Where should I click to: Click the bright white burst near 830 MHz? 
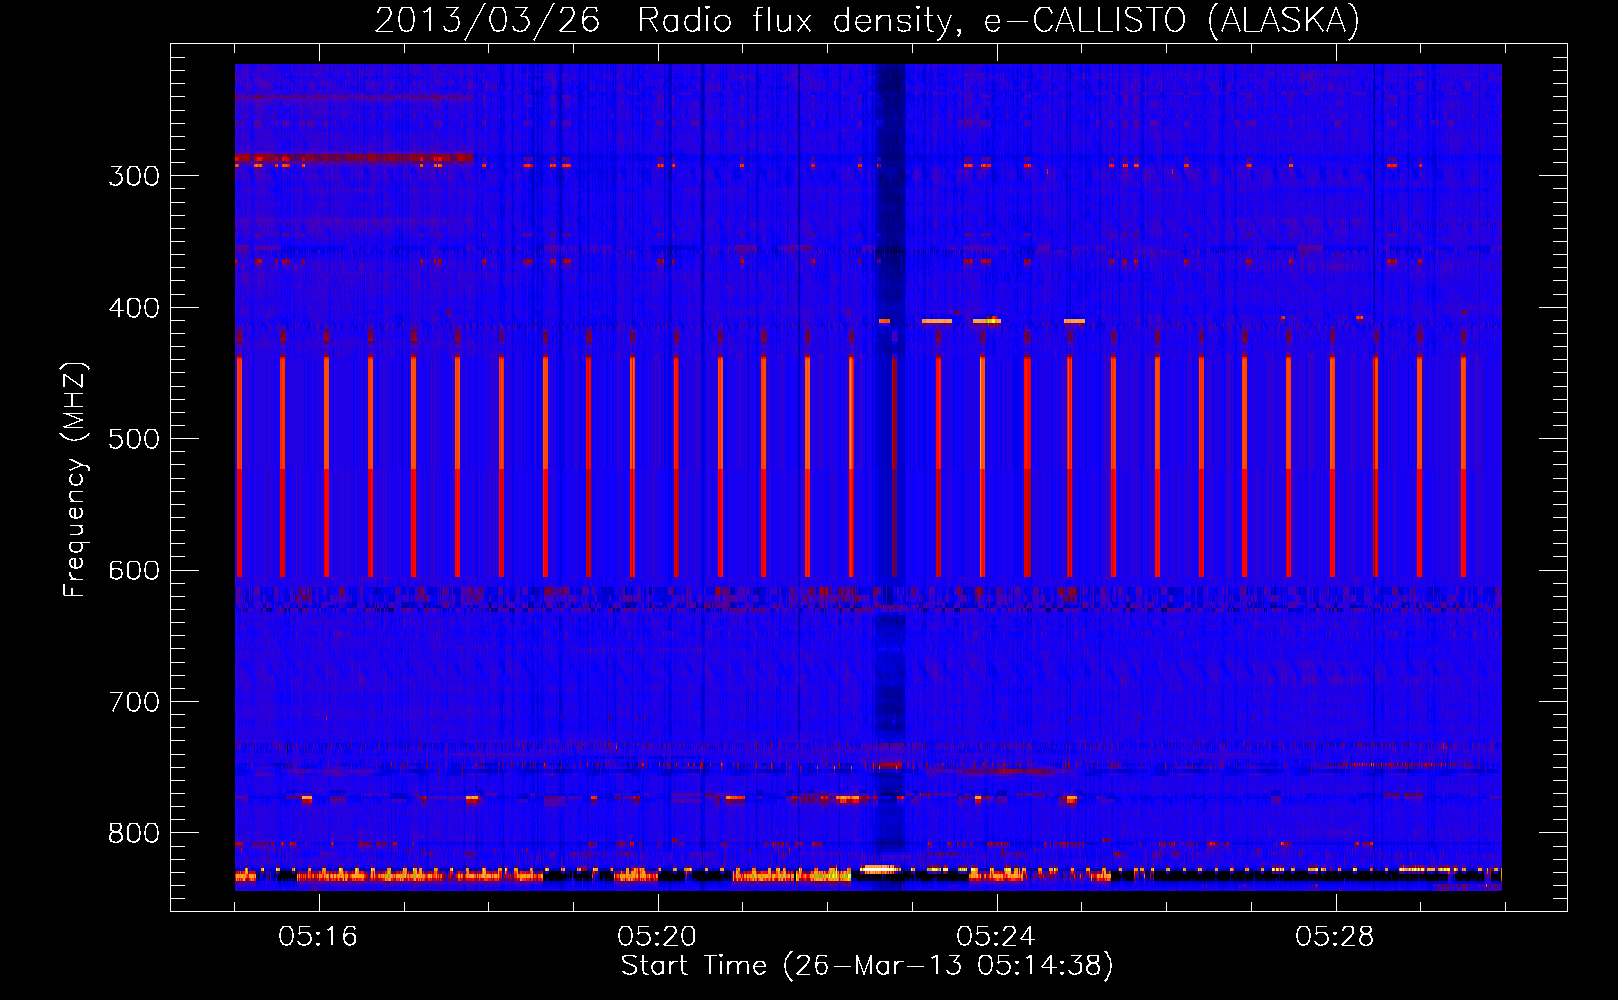878,869
